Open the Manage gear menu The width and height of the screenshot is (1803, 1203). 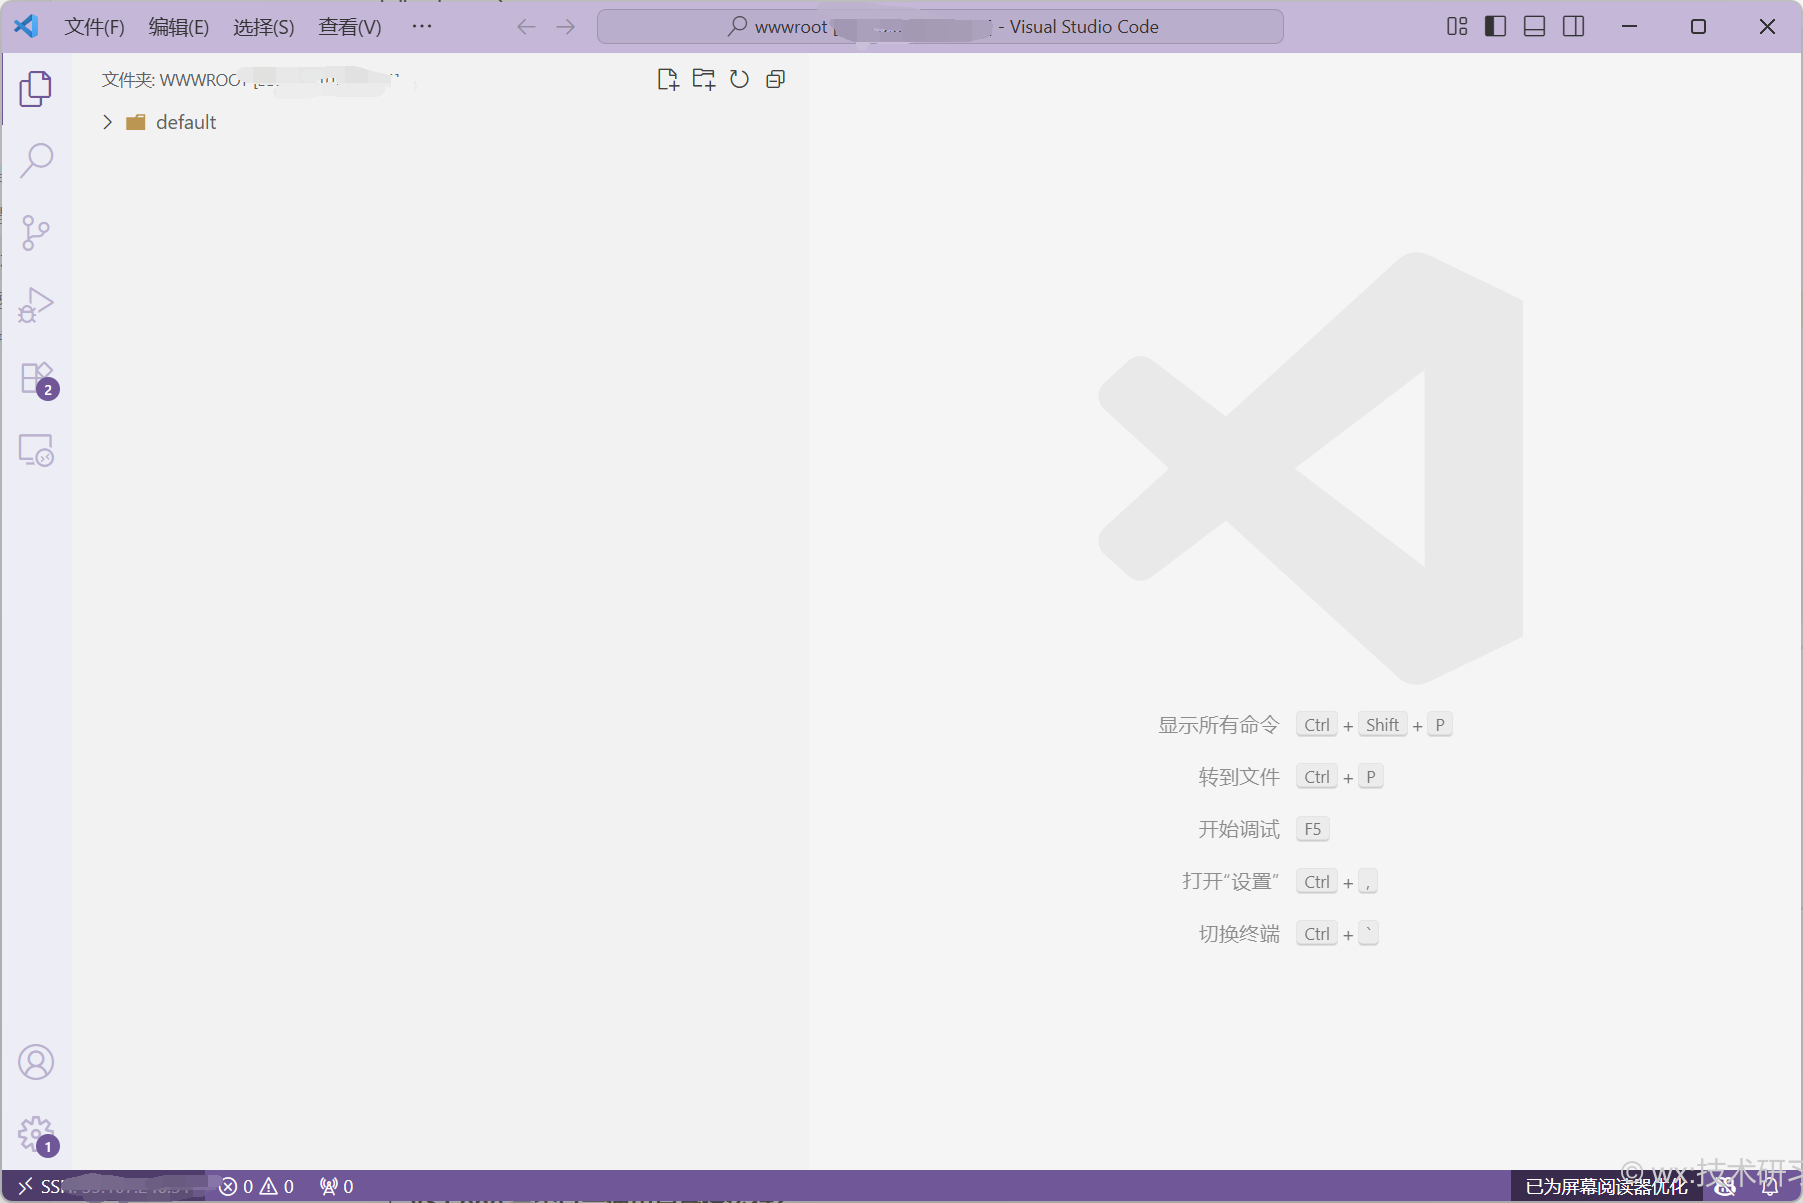tap(38, 1136)
